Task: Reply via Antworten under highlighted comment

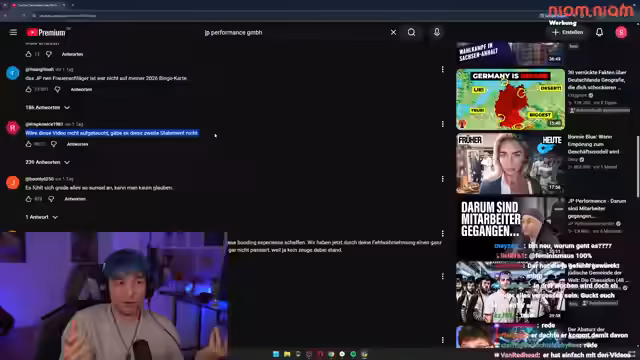Action: click(77, 144)
